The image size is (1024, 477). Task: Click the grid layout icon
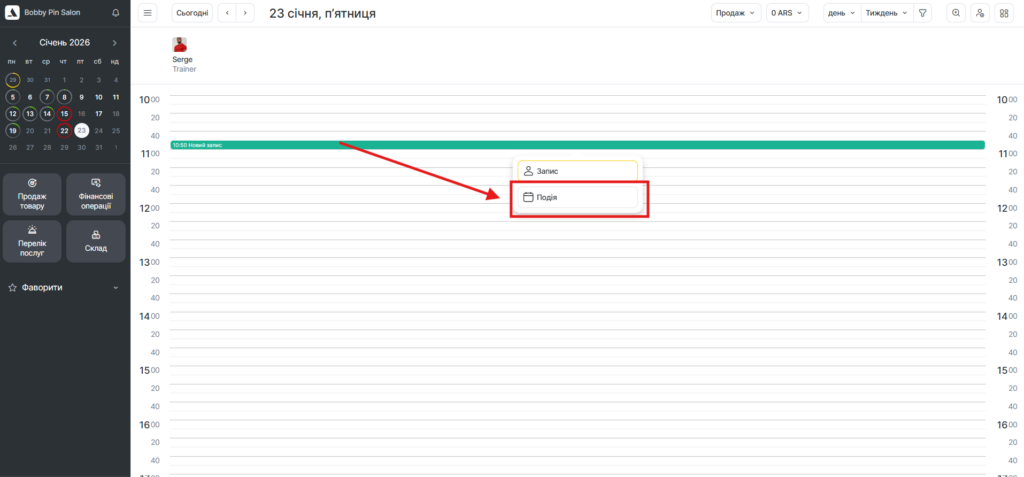1003,13
